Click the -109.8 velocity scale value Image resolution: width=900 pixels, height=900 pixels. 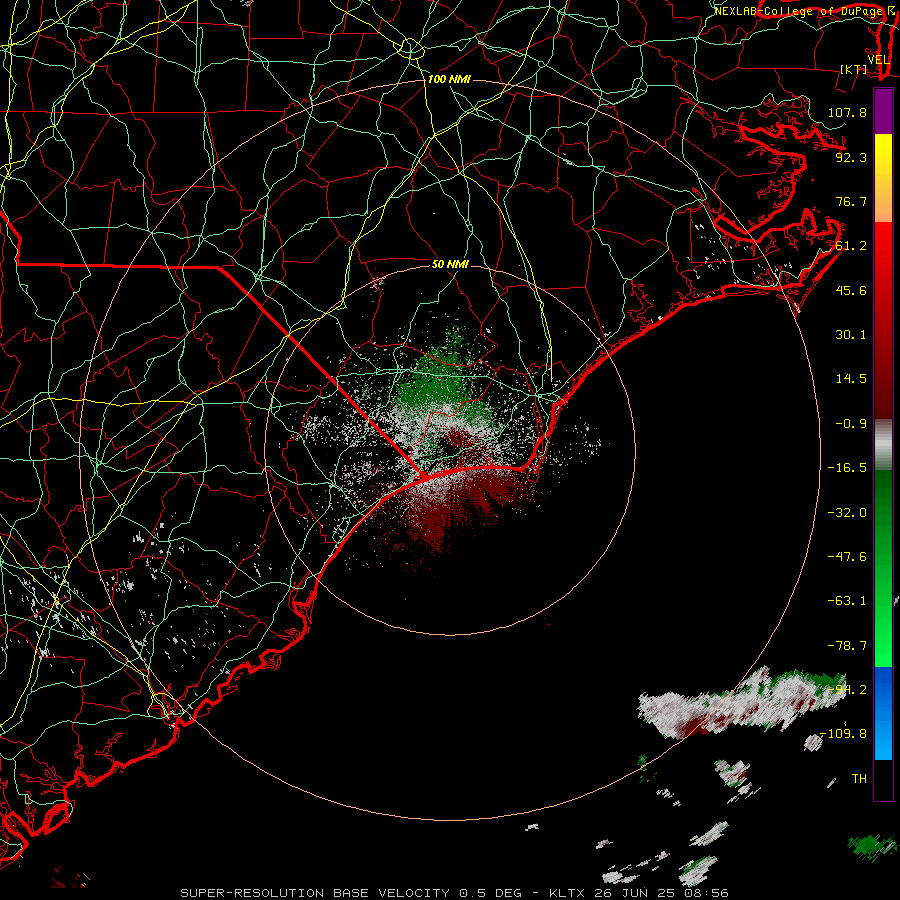pos(843,734)
